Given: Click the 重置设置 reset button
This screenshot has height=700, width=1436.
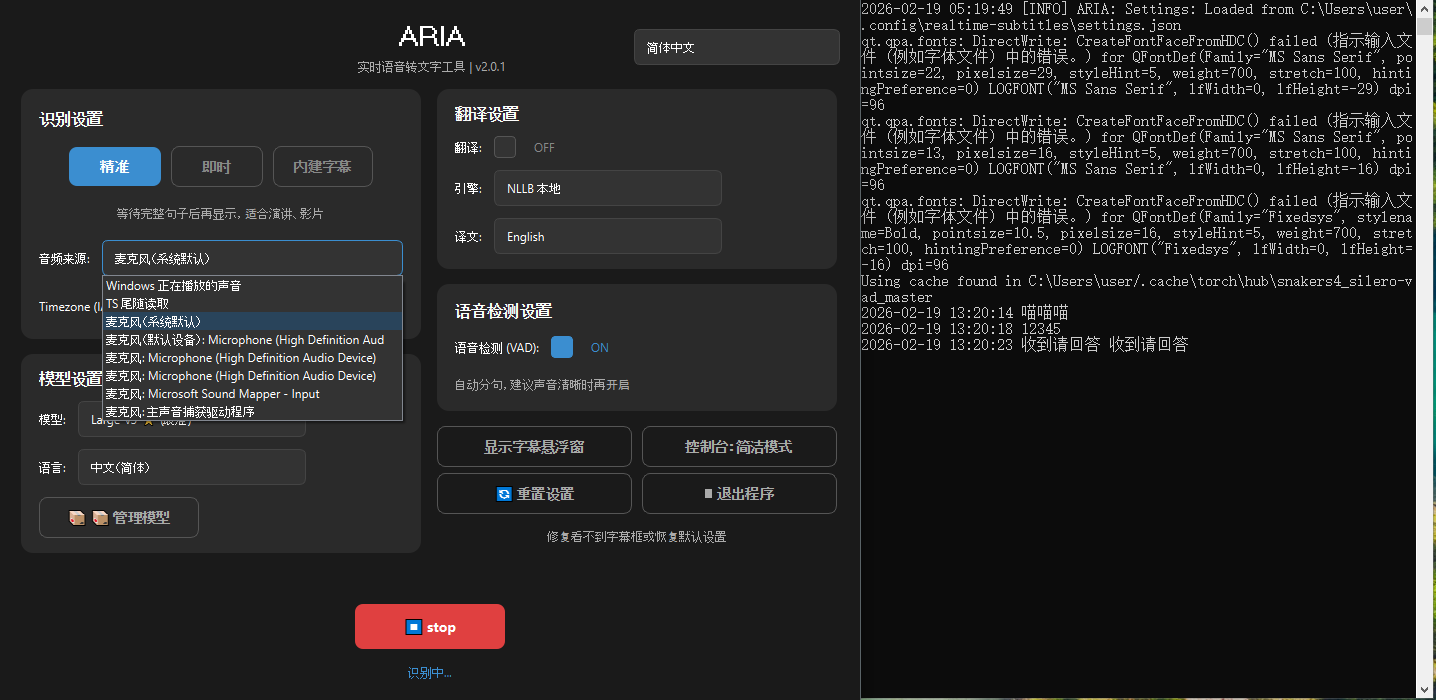Looking at the screenshot, I should (x=534, y=493).
